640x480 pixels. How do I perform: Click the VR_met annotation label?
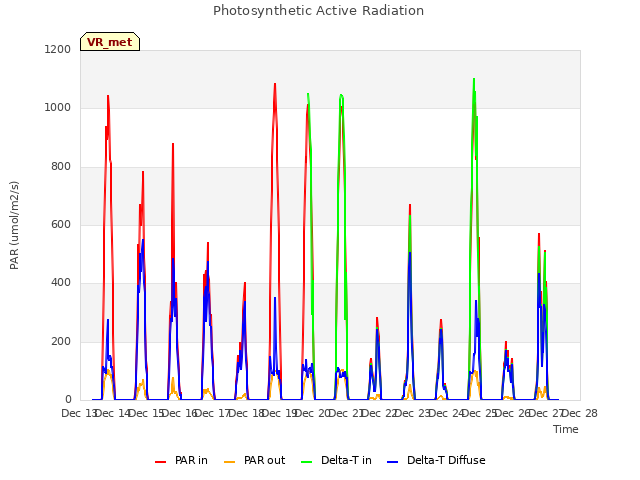(x=110, y=42)
